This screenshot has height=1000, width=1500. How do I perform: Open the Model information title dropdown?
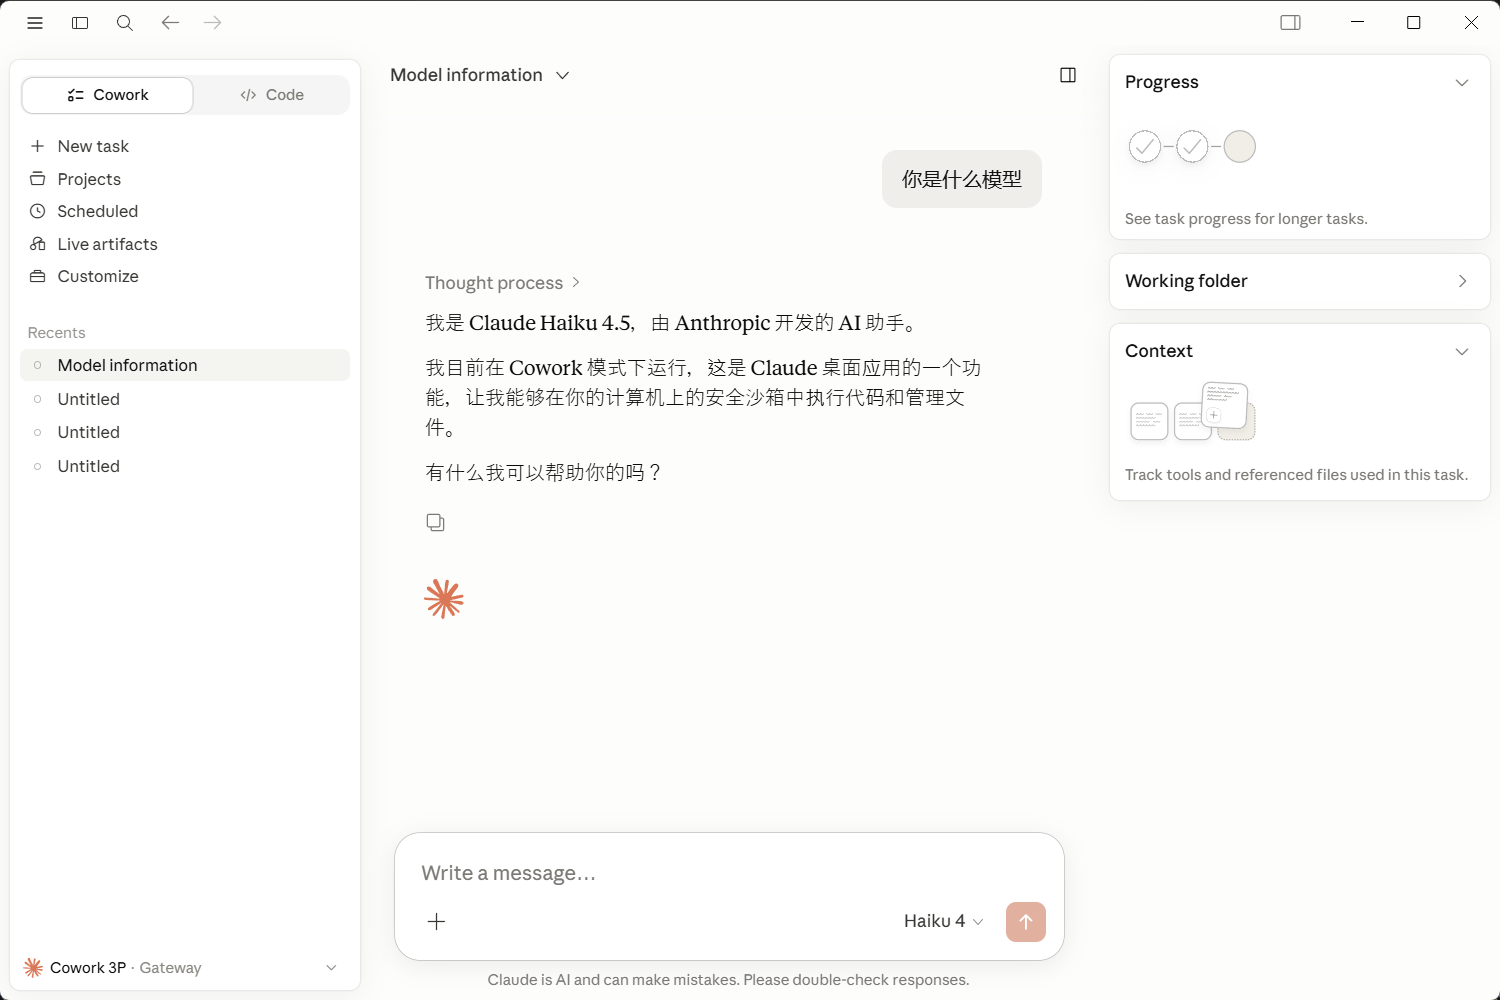480,75
